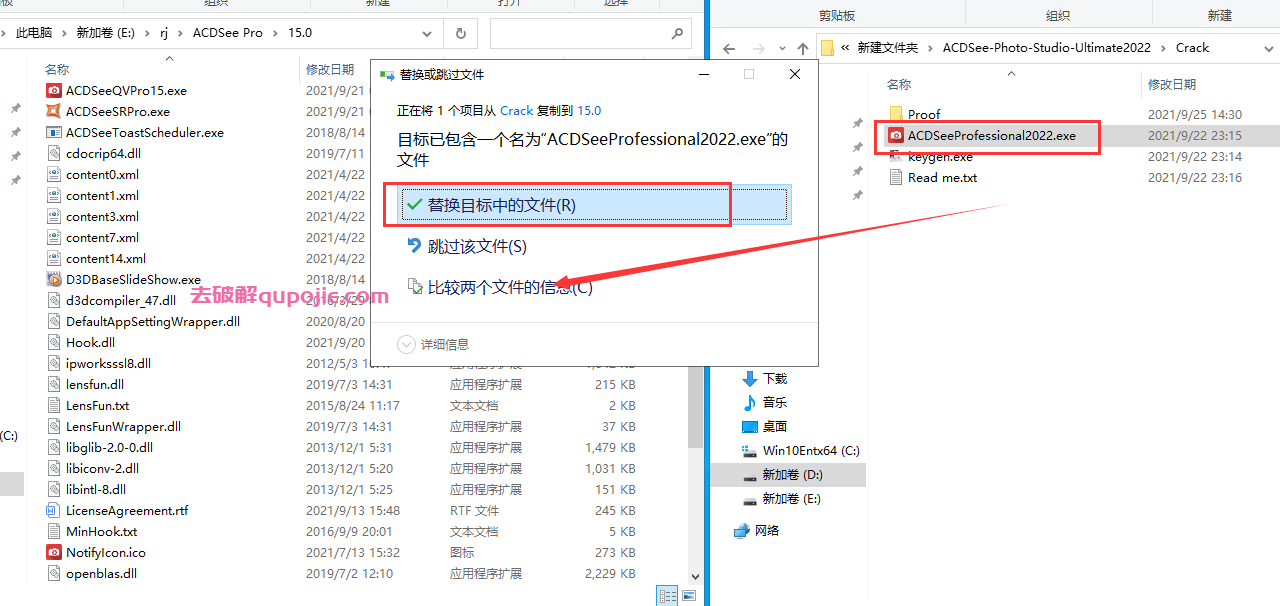The image size is (1280, 606).
Task: Select openblas.dll in file list
Action: coord(101,573)
